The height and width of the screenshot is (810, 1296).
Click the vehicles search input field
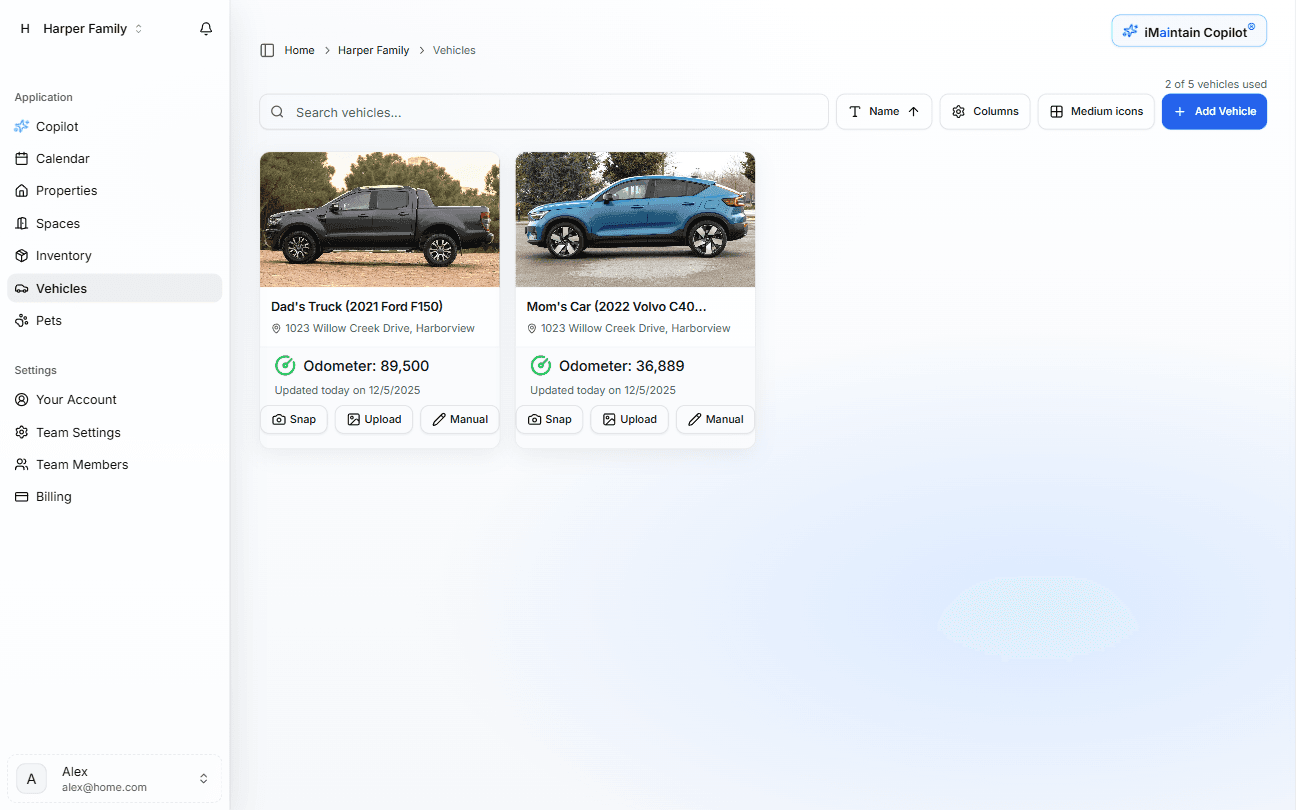544,111
